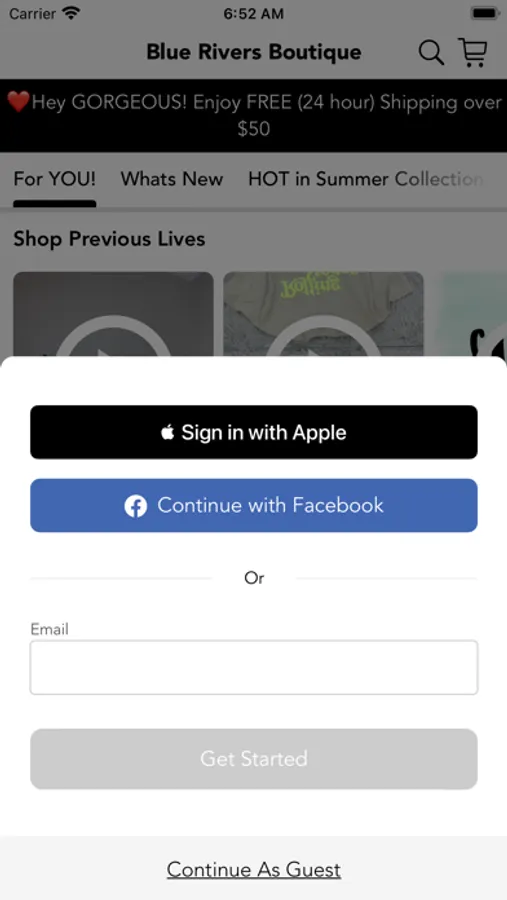Tap the red heart emoji in banner
This screenshot has width=507, height=900.
[x=18, y=102]
